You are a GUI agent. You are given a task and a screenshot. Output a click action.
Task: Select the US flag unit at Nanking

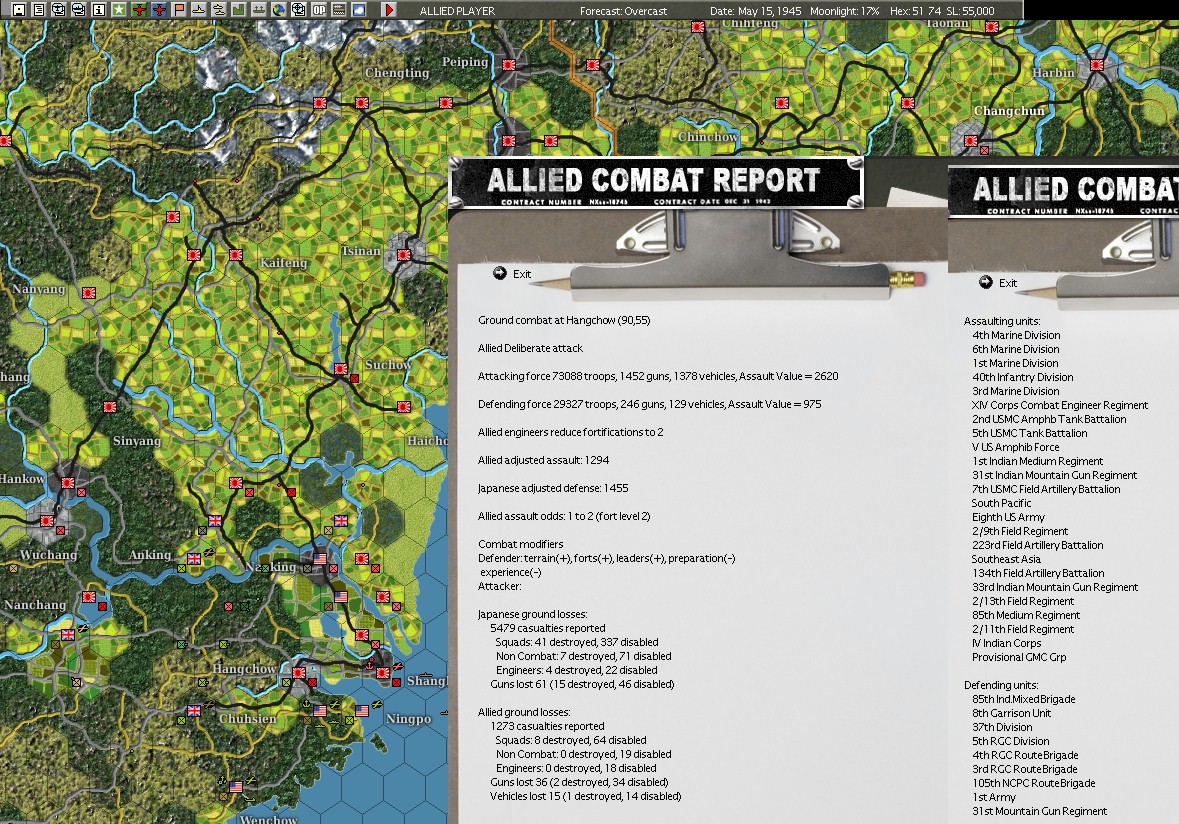click(x=320, y=559)
